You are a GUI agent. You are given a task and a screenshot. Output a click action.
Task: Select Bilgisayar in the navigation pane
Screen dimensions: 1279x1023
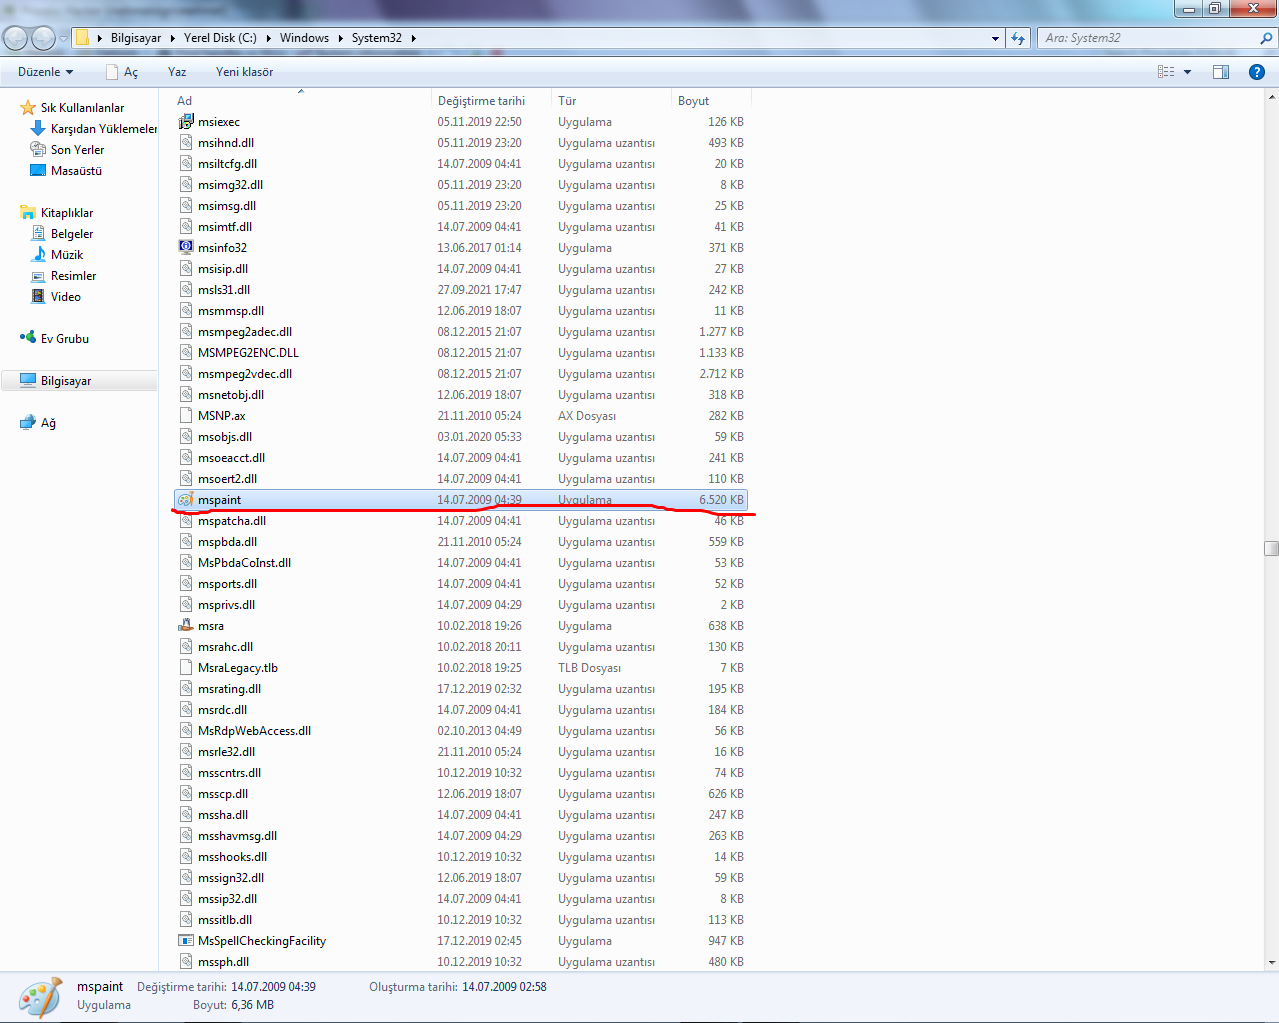click(66, 380)
